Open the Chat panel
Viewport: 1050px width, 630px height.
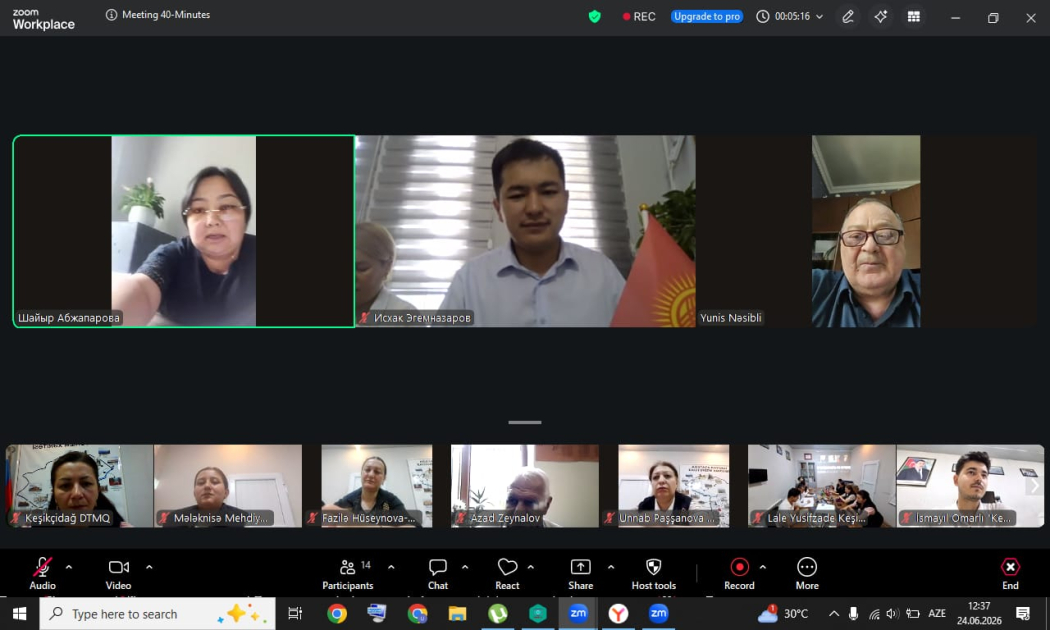[438, 574]
